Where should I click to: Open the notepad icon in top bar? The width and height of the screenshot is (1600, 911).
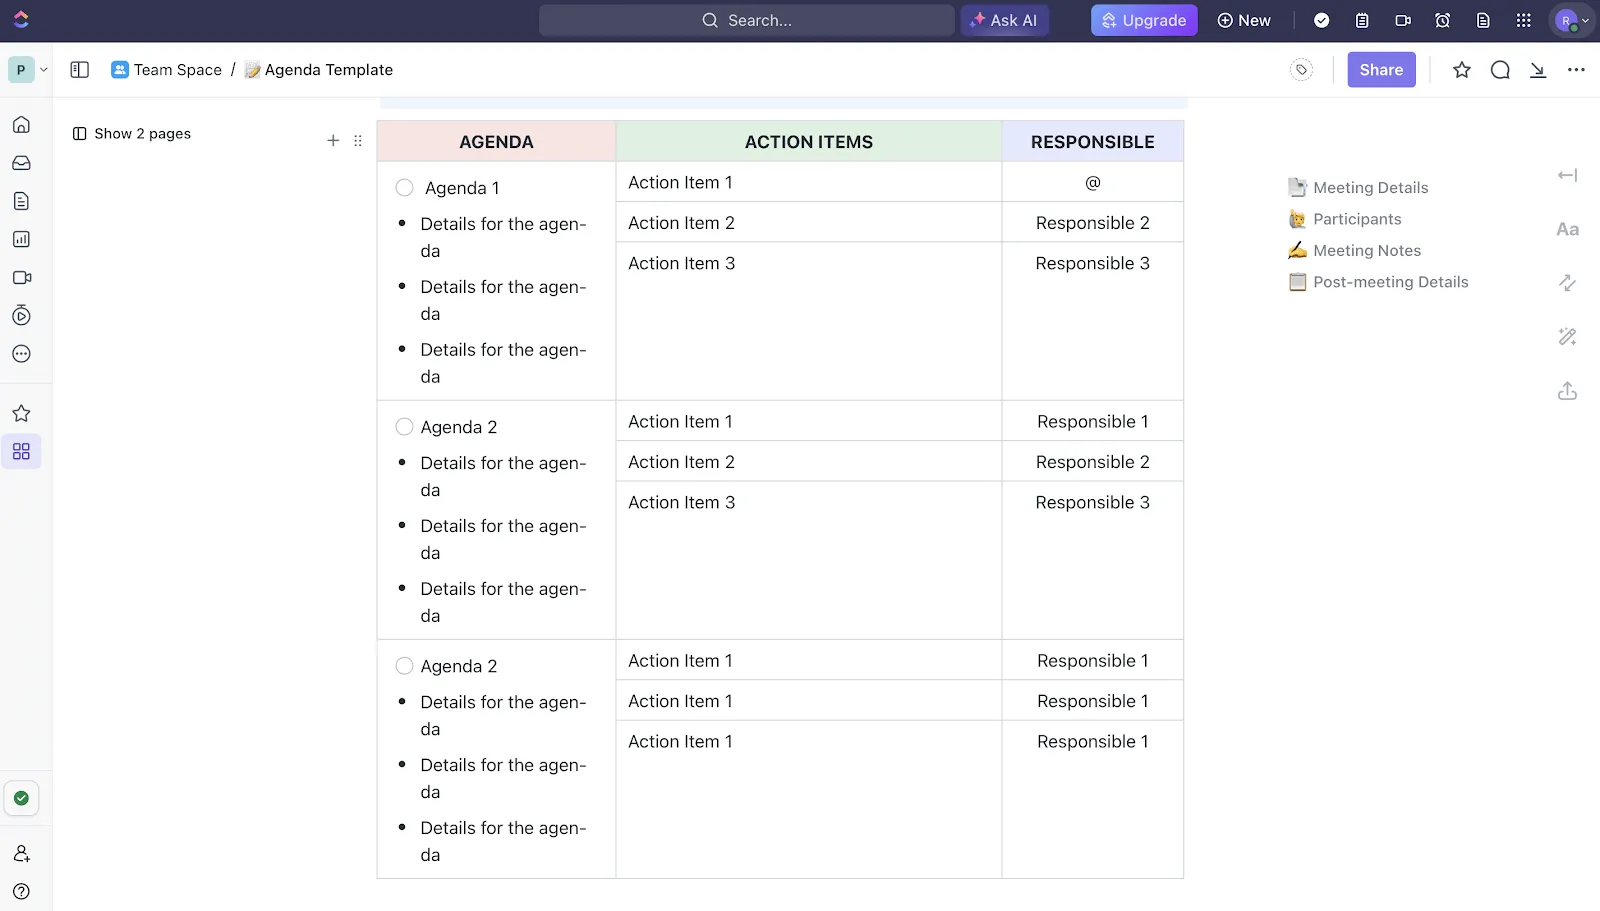tap(1362, 20)
